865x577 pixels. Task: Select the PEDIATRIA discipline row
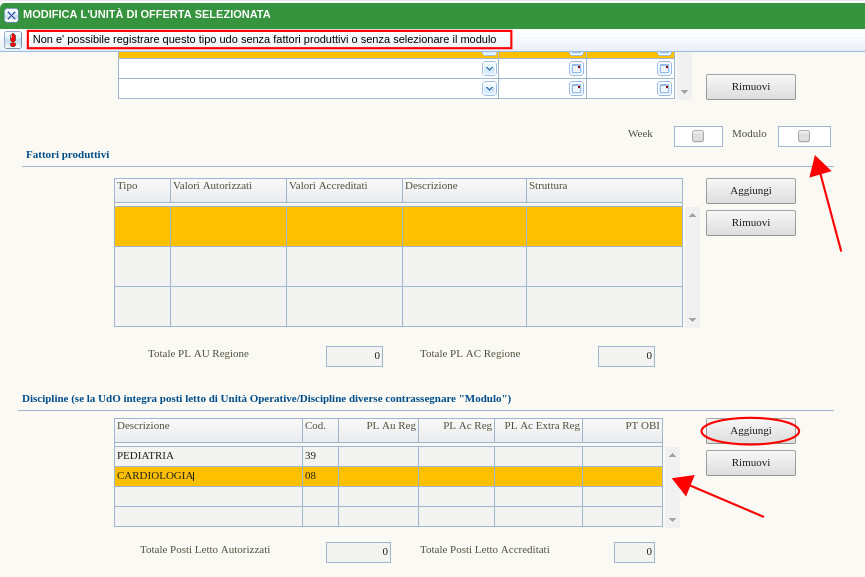[x=208, y=456]
